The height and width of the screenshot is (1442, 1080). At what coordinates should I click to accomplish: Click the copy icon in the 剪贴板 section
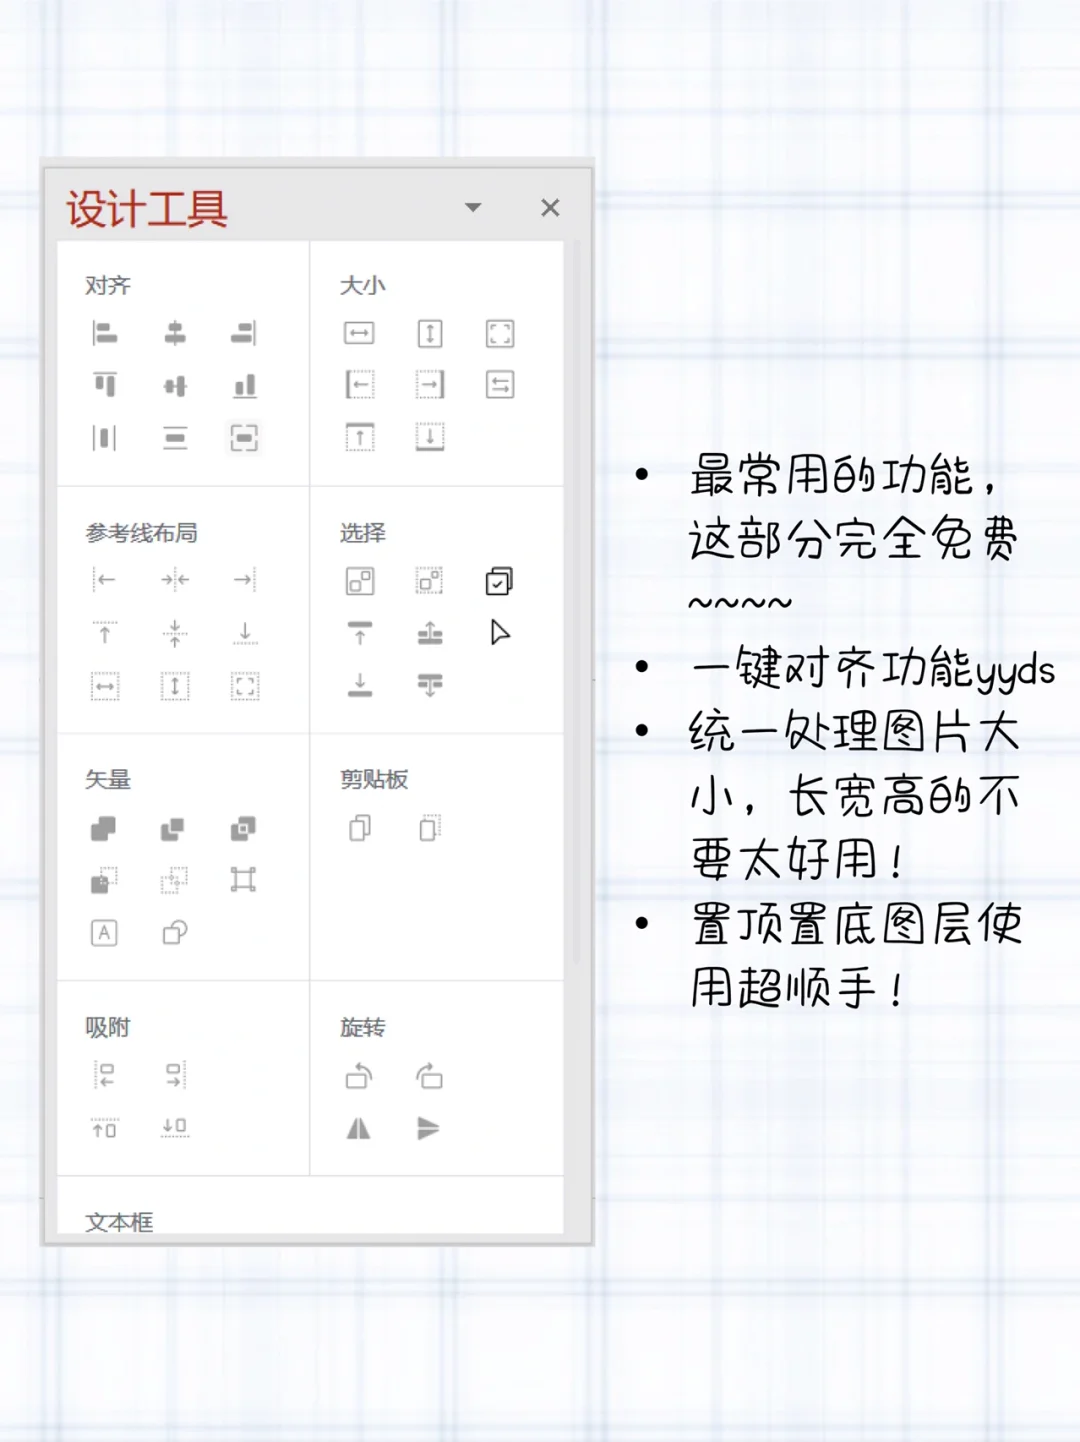pos(360,828)
